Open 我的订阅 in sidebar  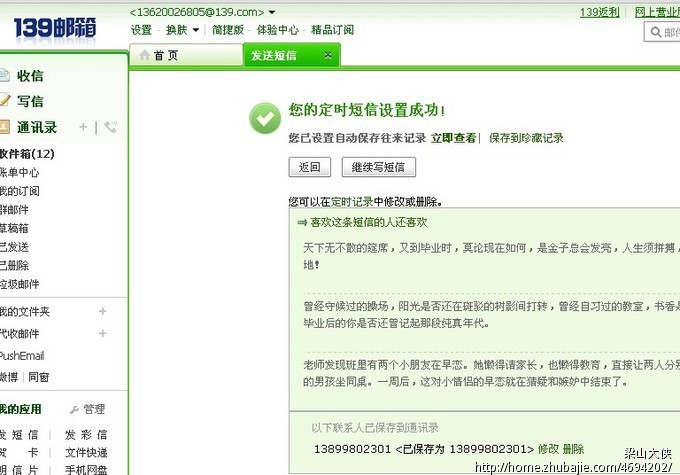point(20,191)
